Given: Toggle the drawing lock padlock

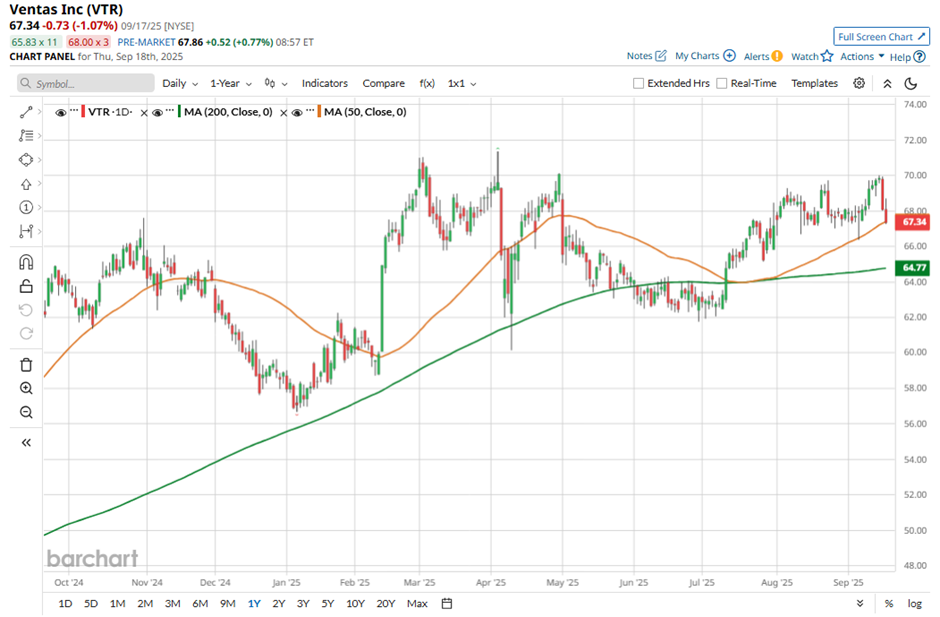Looking at the screenshot, I should click(x=26, y=286).
